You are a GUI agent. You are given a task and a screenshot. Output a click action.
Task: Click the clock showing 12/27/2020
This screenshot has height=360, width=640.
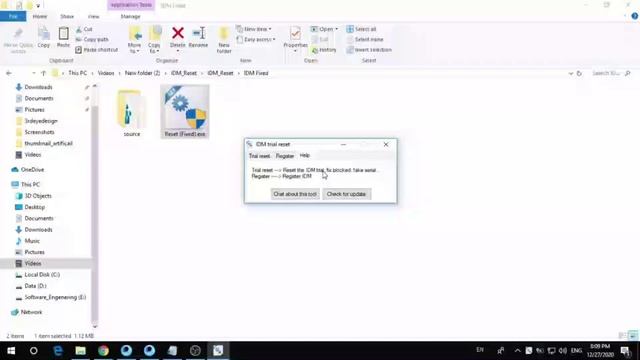[600, 351]
